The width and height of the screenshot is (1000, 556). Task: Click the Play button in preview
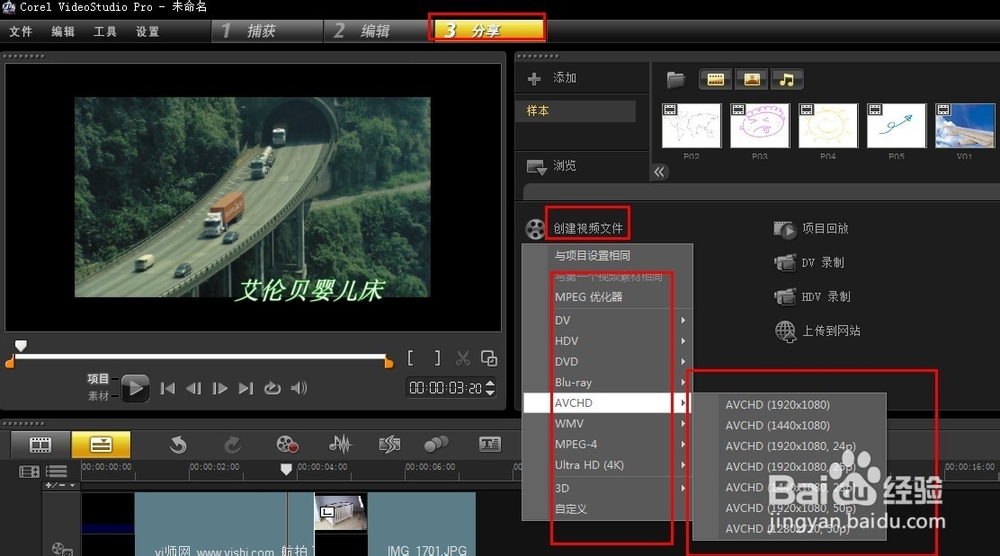135,388
